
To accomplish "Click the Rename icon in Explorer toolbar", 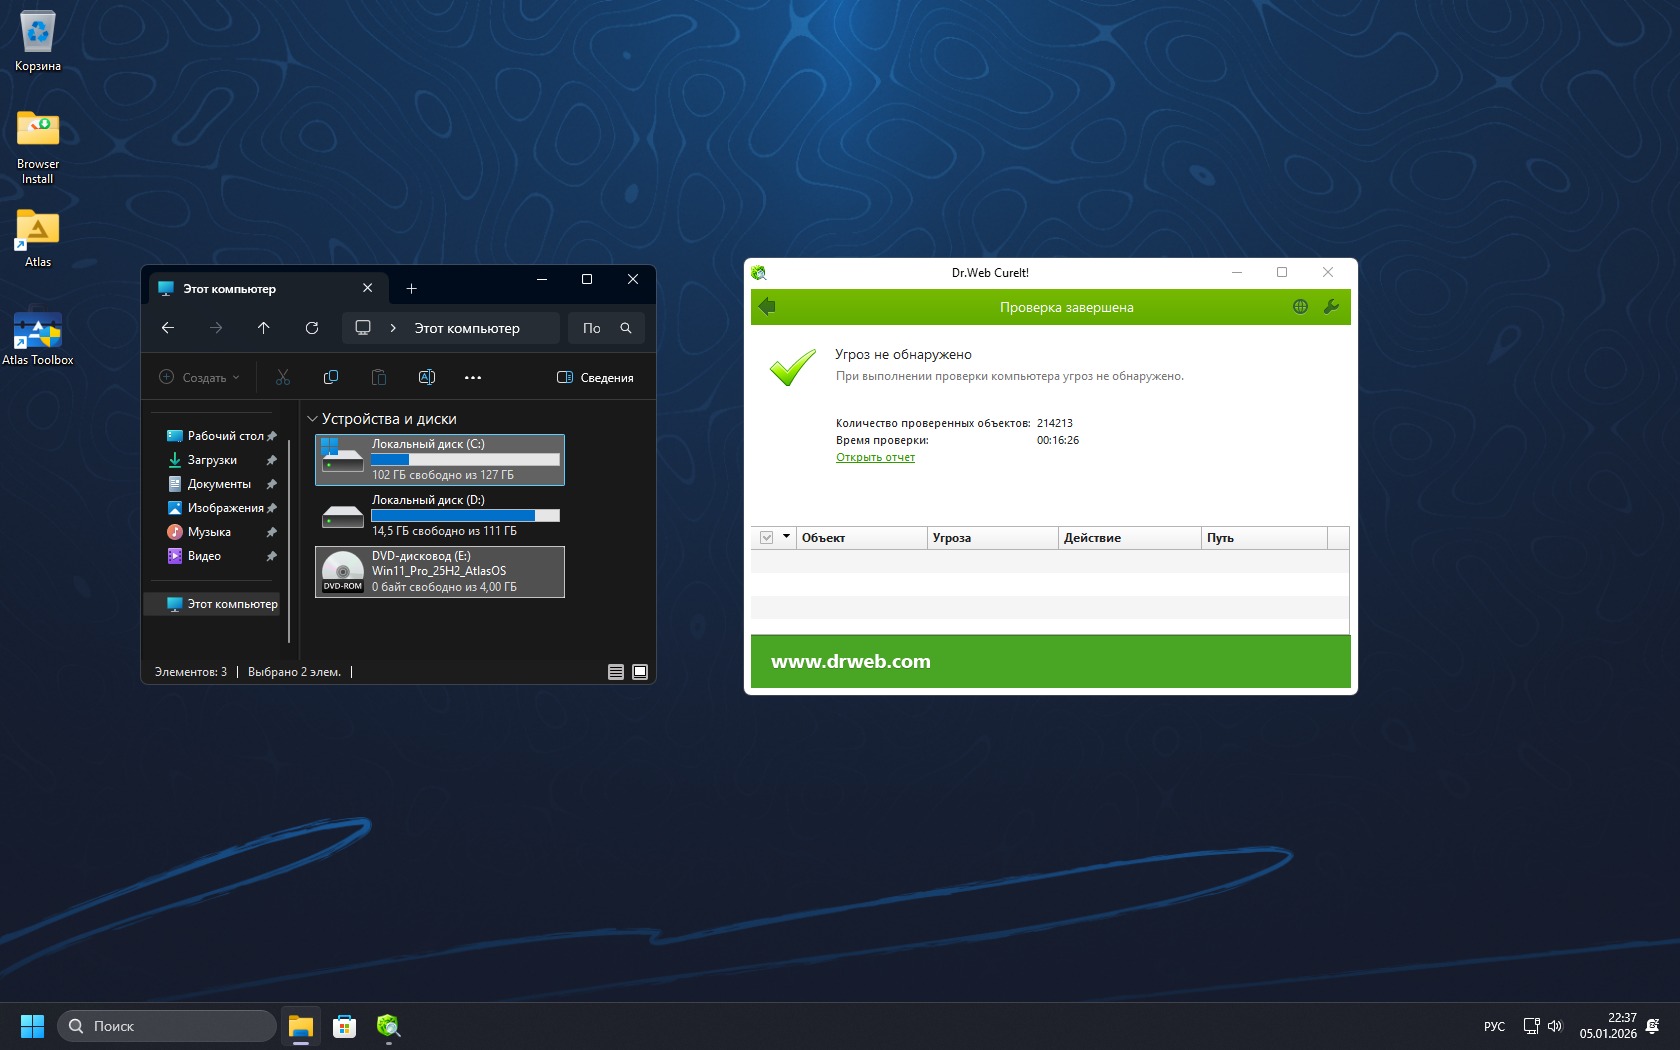I will point(427,377).
